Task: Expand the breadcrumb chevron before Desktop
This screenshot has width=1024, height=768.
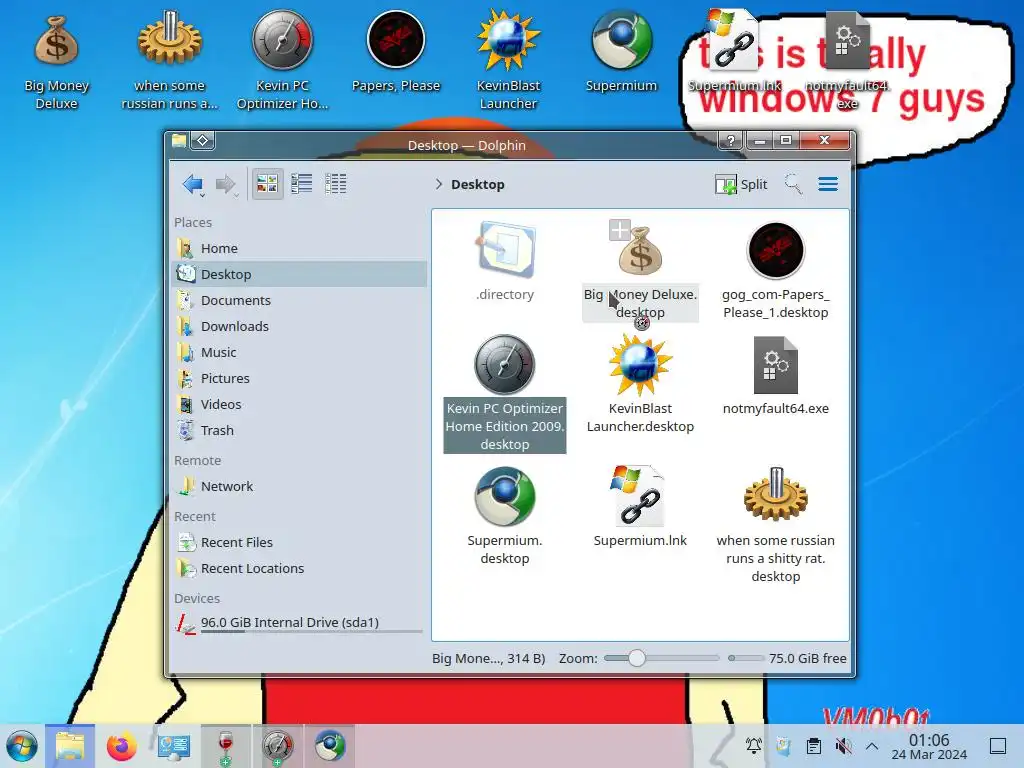Action: (439, 185)
